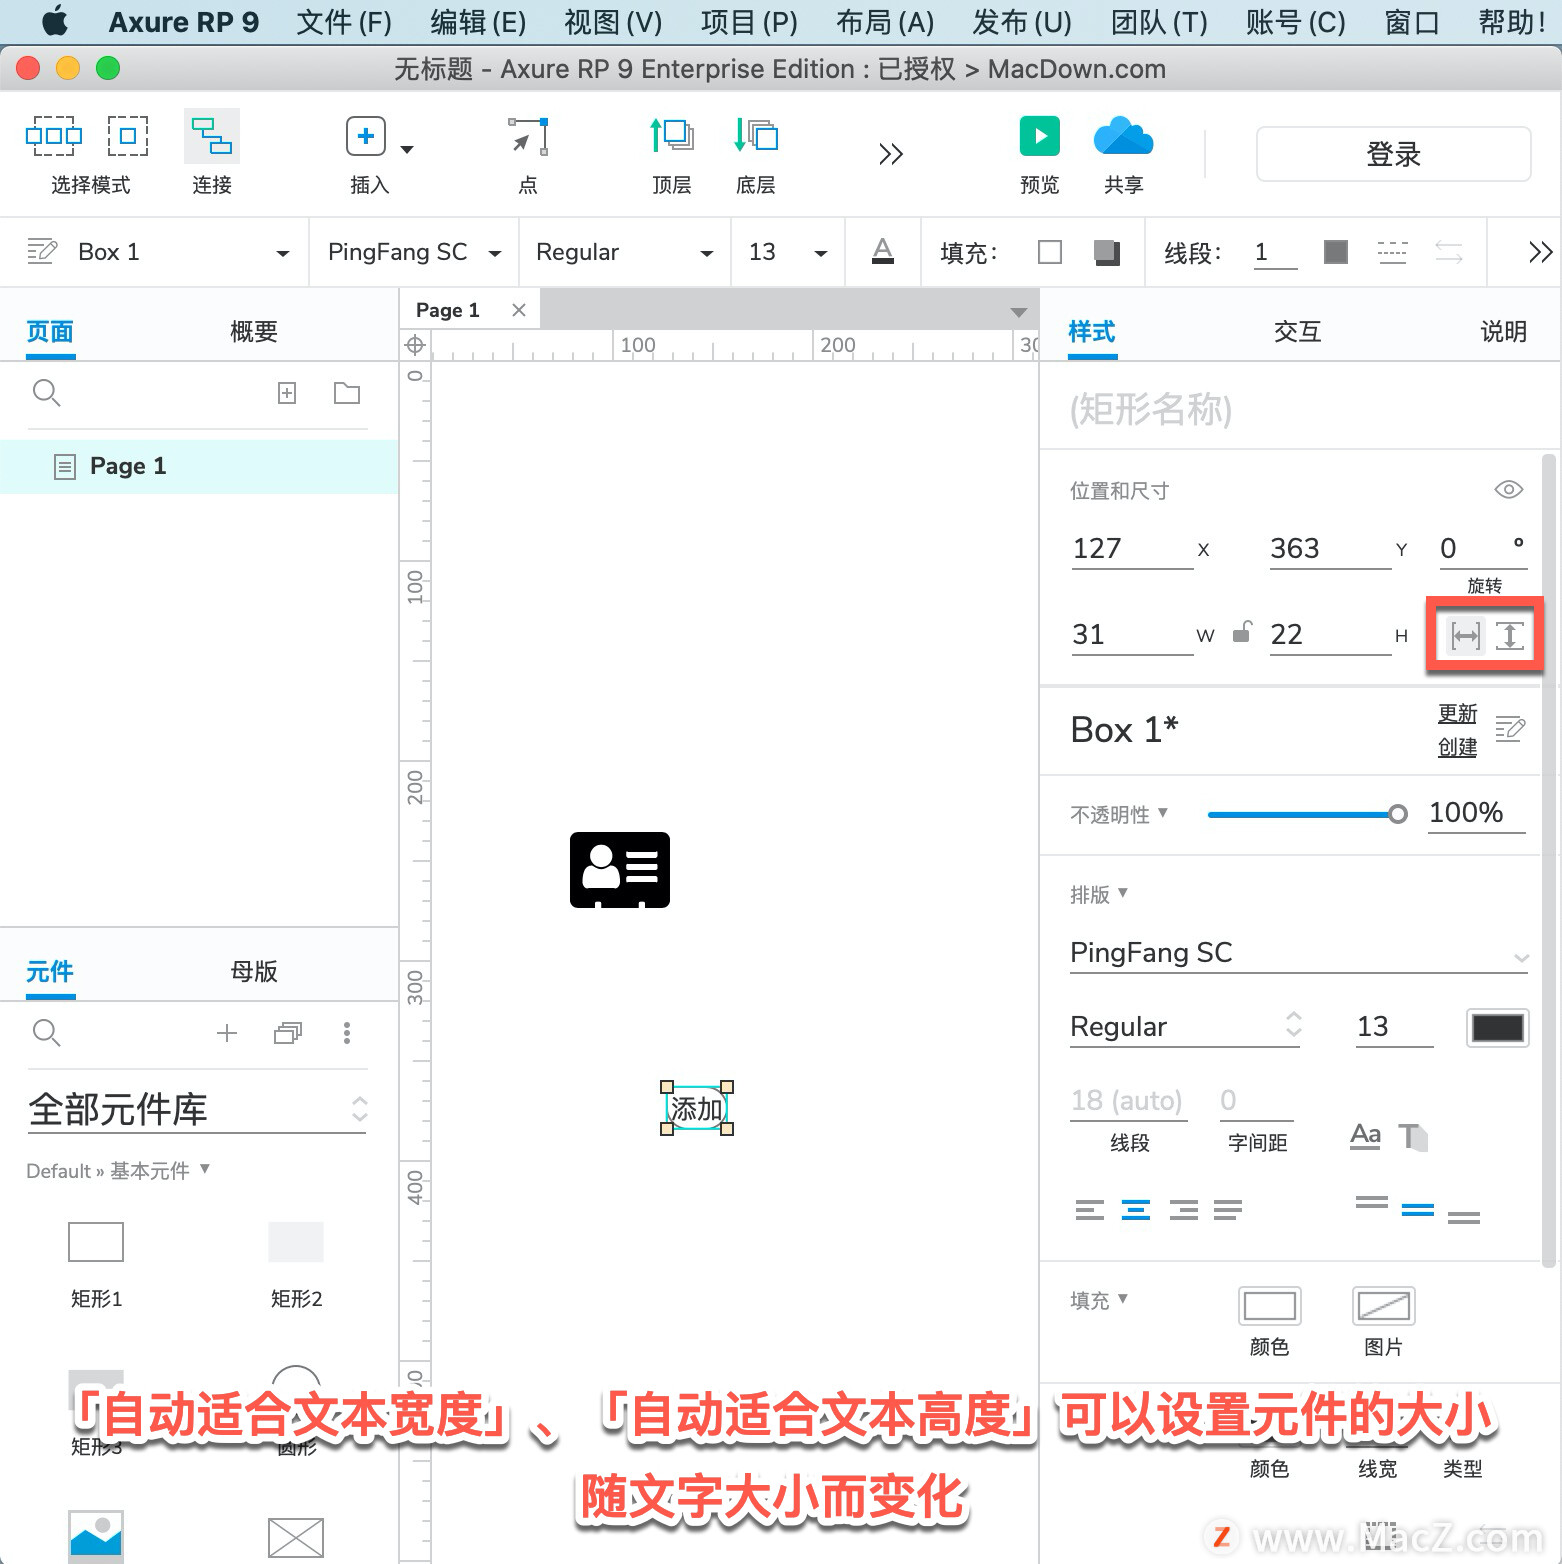Click the 插入 insert plus icon
This screenshot has width=1562, height=1564.
tap(366, 136)
